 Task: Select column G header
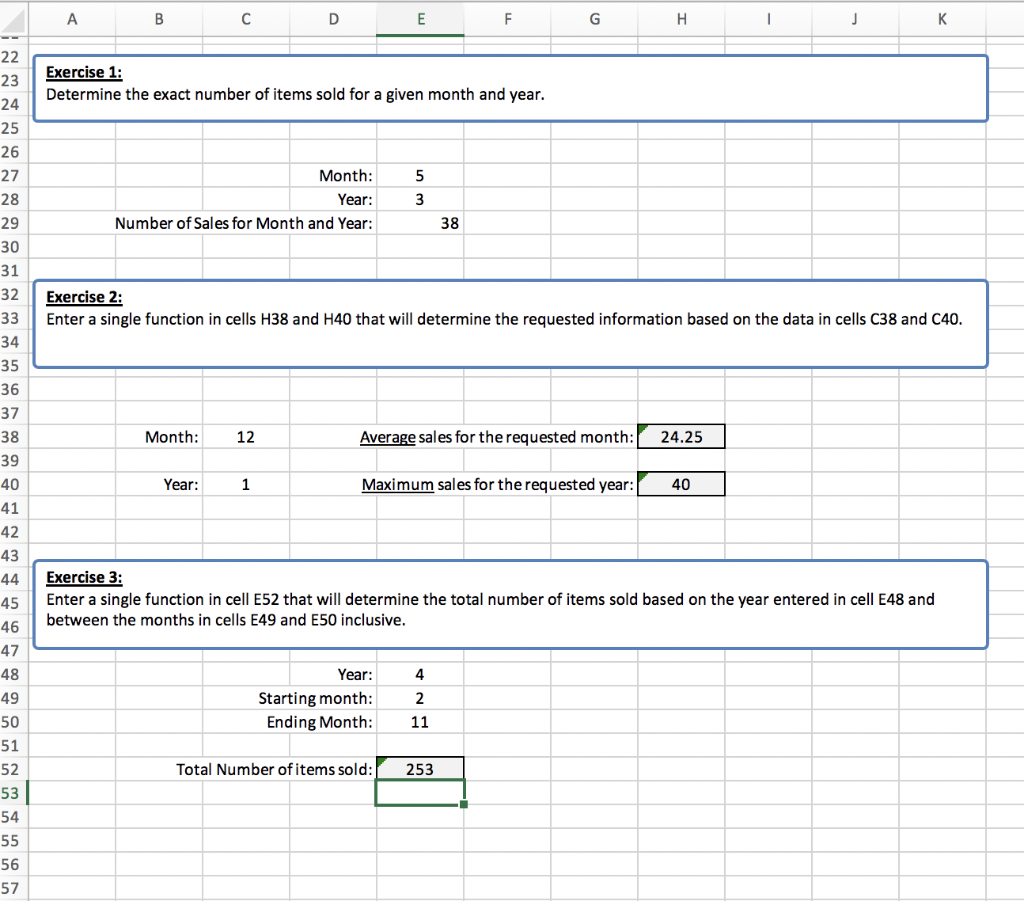pos(594,19)
